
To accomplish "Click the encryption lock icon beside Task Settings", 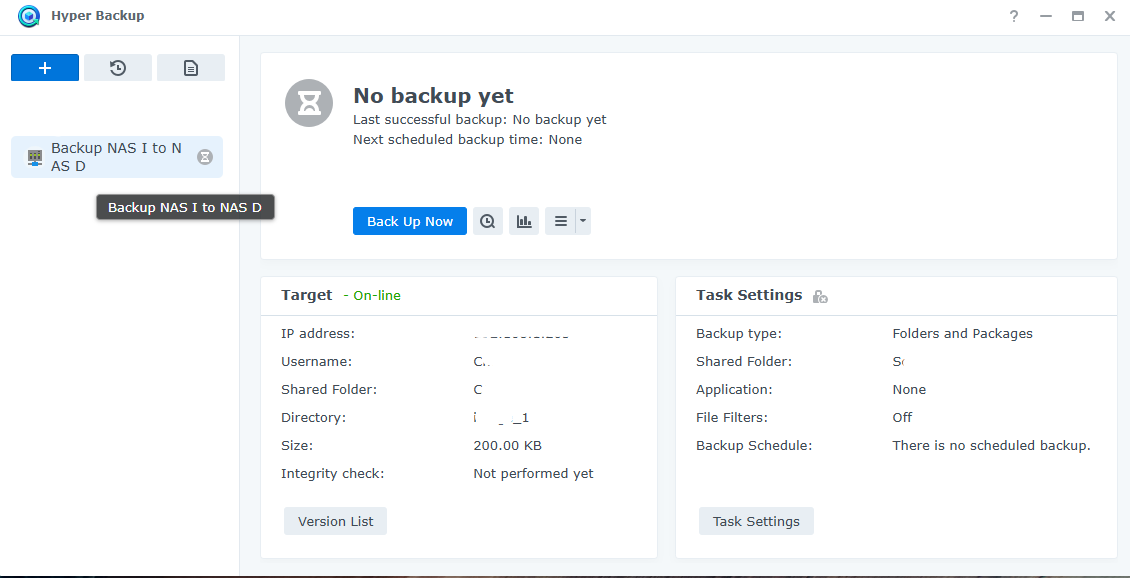I will click(x=820, y=296).
